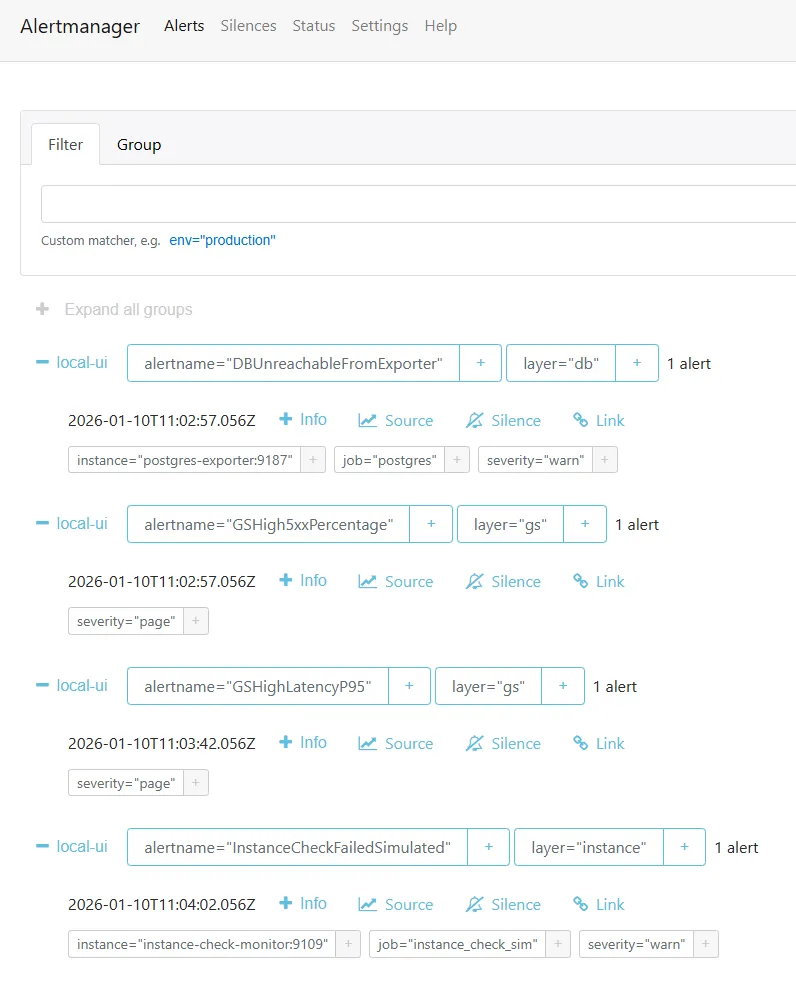Viewport: 796px width, 996px height.
Task: Add layer="instance" matcher to filter
Action: [684, 847]
